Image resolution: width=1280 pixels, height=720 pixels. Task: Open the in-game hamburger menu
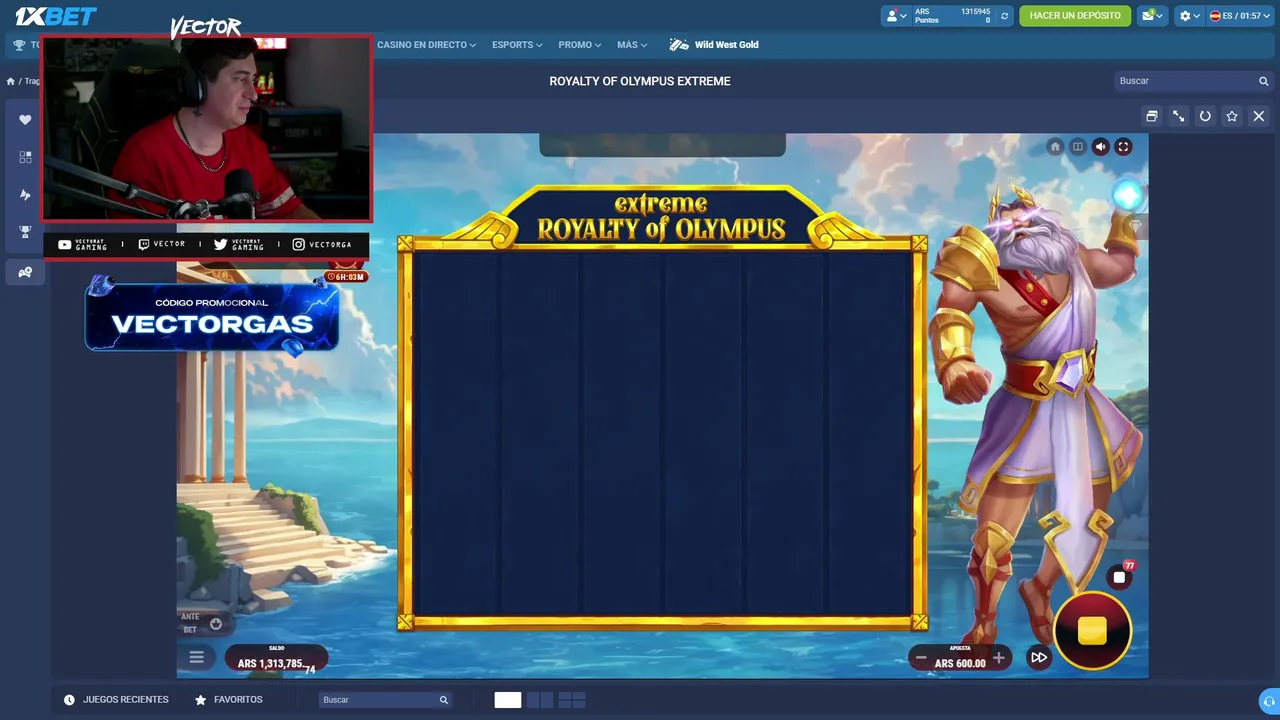[x=197, y=657]
